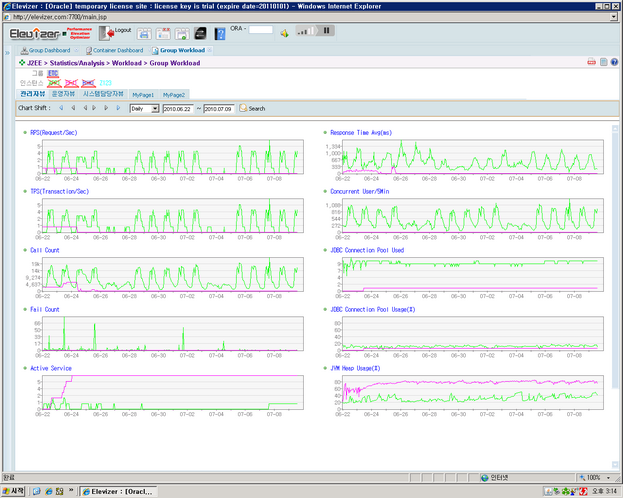Select the Group Workload tab
Image resolution: width=623 pixels, height=498 pixels.
click(182, 50)
